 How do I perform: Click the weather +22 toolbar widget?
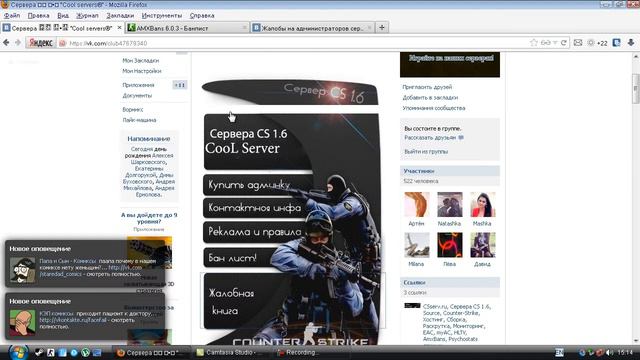(598, 43)
